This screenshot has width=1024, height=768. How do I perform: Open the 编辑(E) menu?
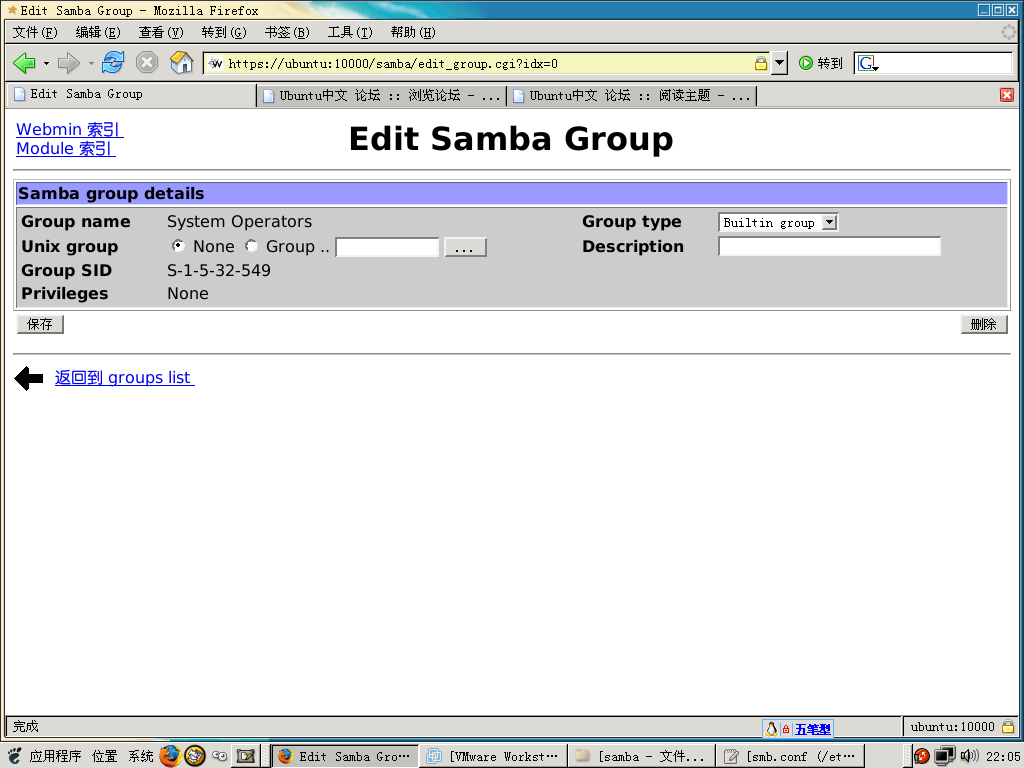98,32
